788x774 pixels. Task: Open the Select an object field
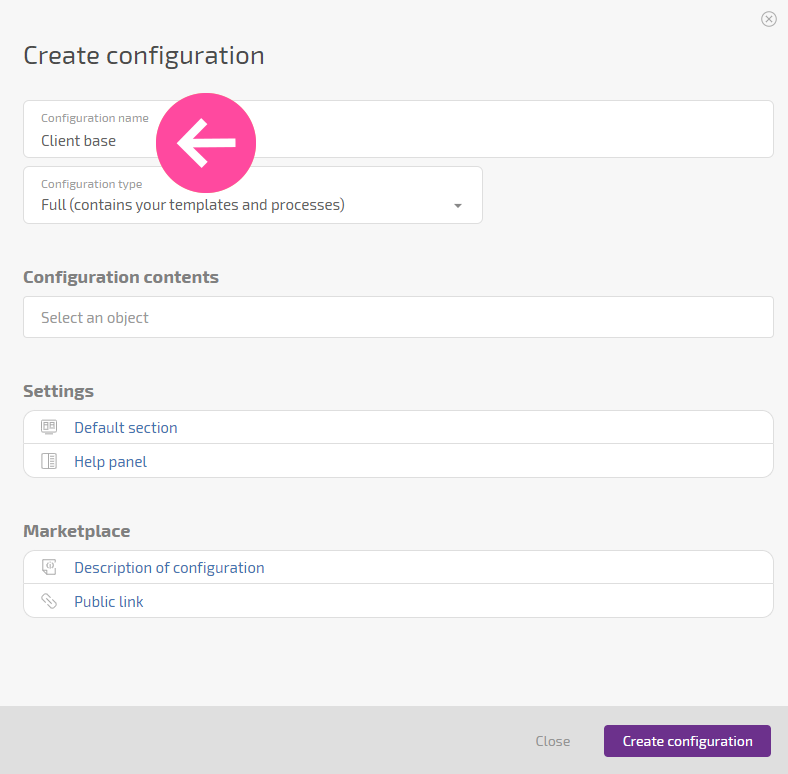pos(398,317)
